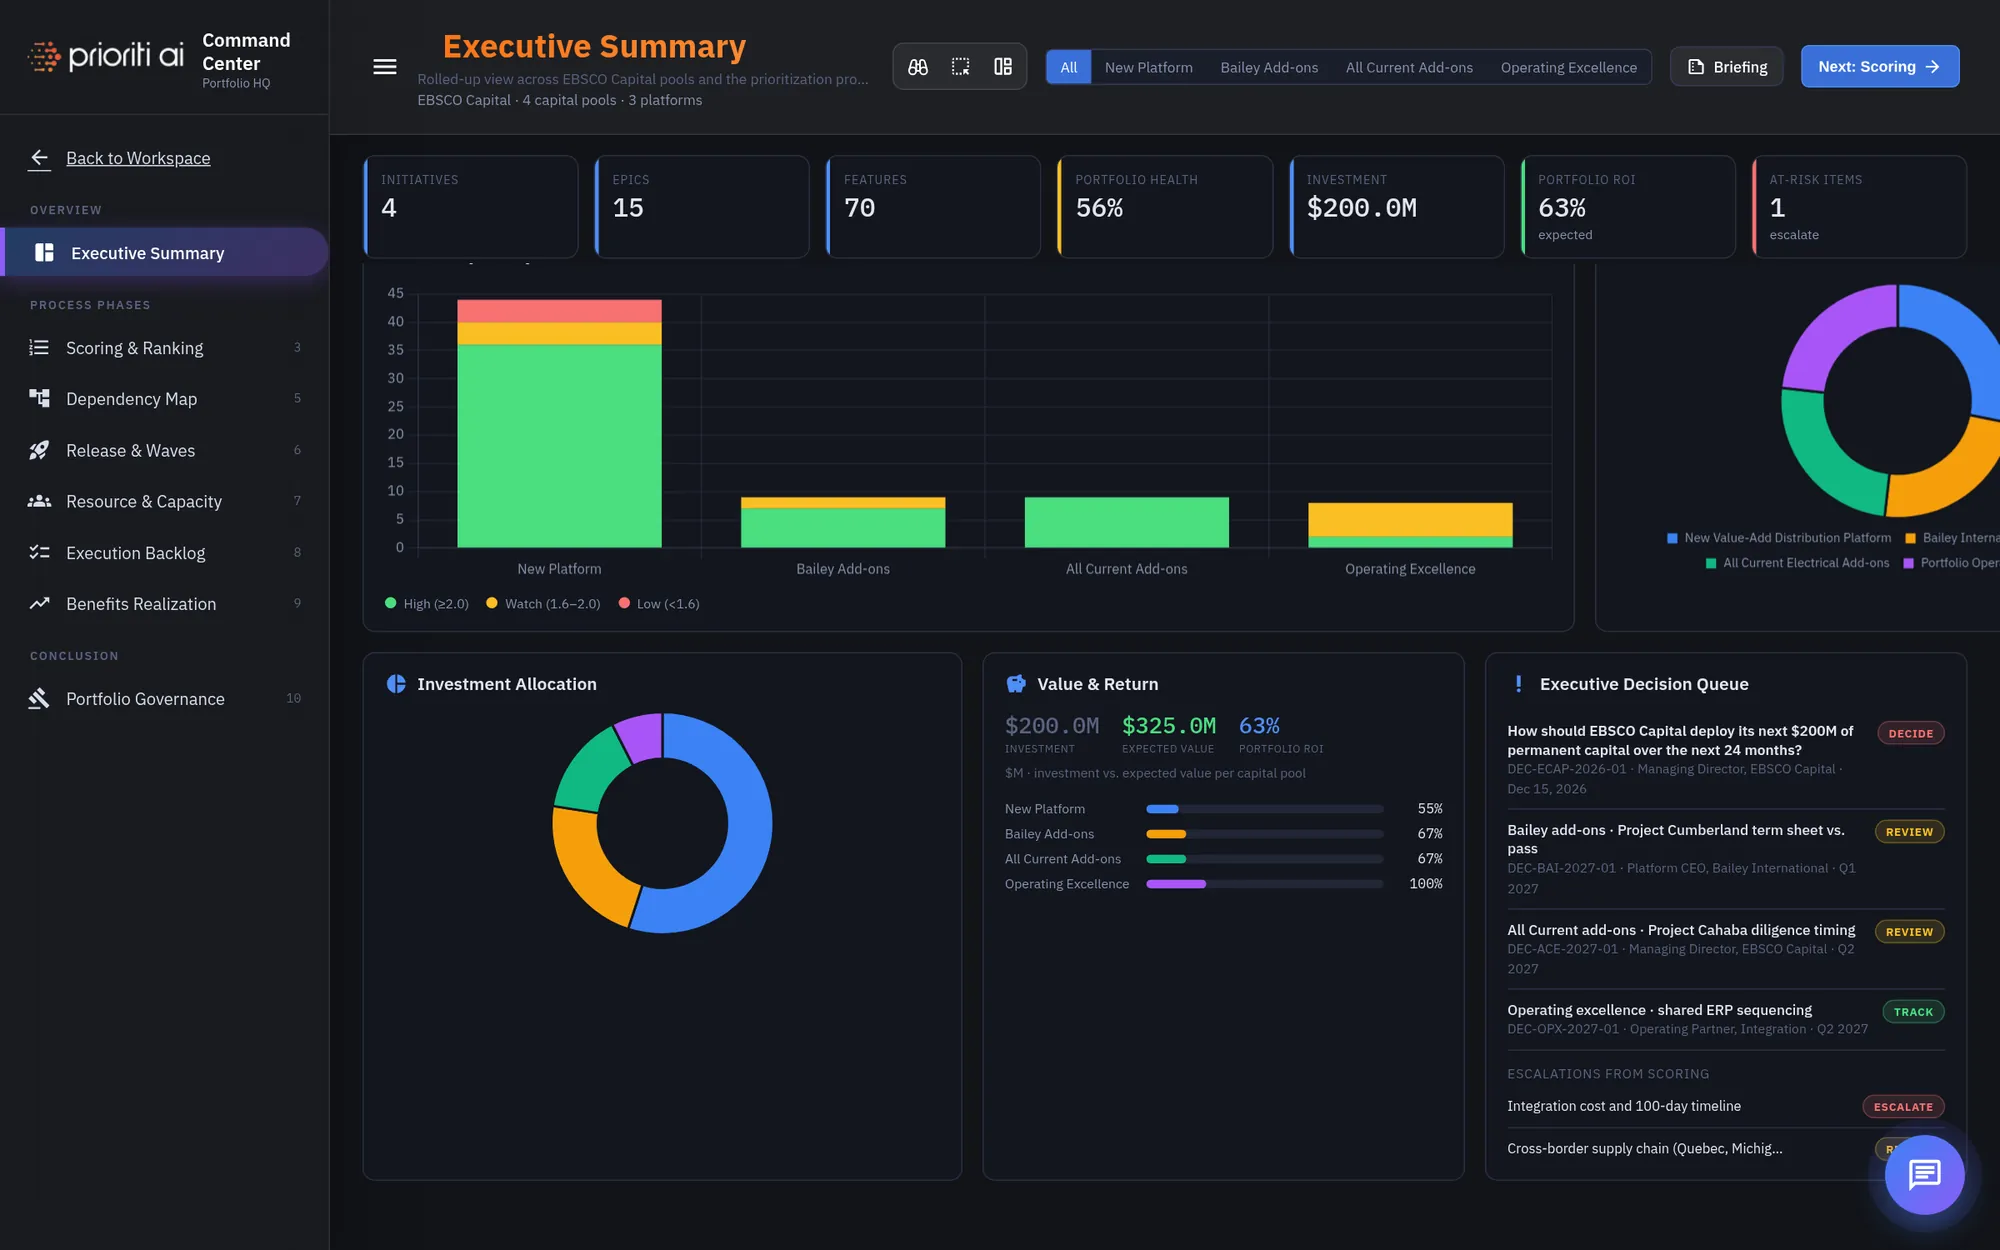Click the Release & Waves rocket icon
This screenshot has height=1250, width=2000.
39,451
